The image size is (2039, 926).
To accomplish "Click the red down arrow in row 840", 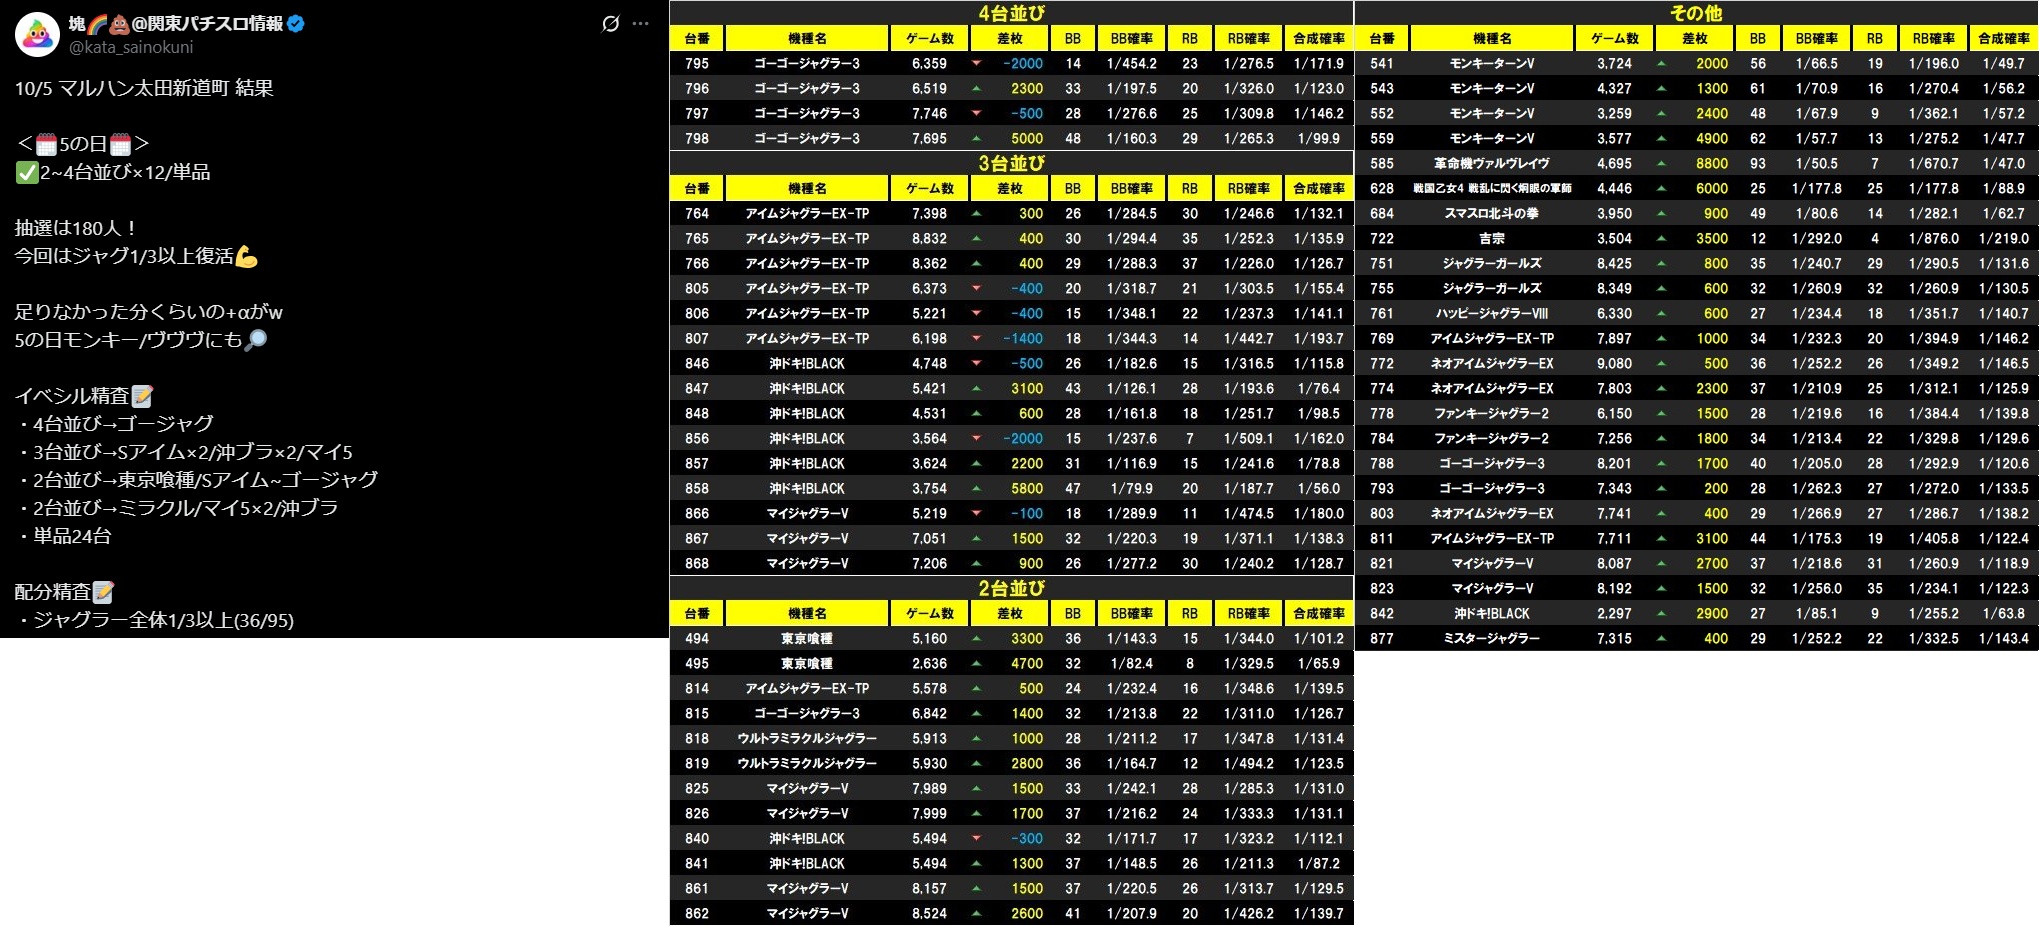I will coord(976,838).
